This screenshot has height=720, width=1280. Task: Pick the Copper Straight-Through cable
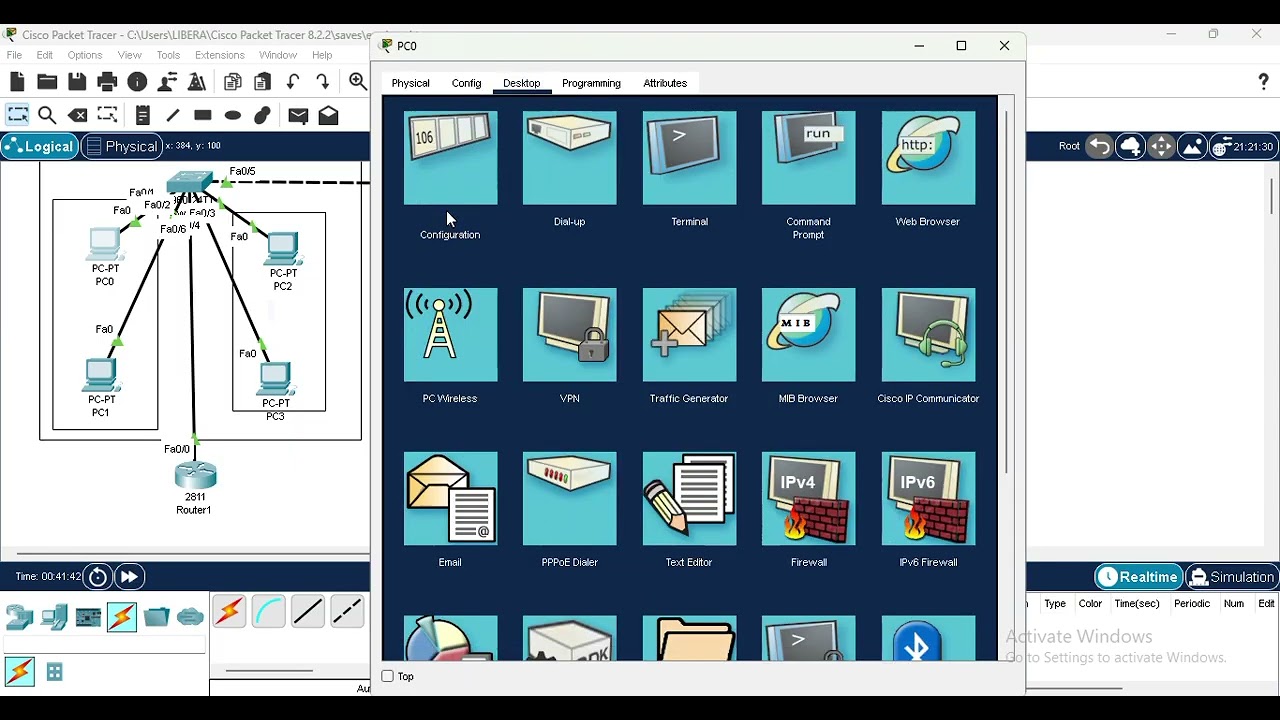pyautogui.click(x=308, y=611)
